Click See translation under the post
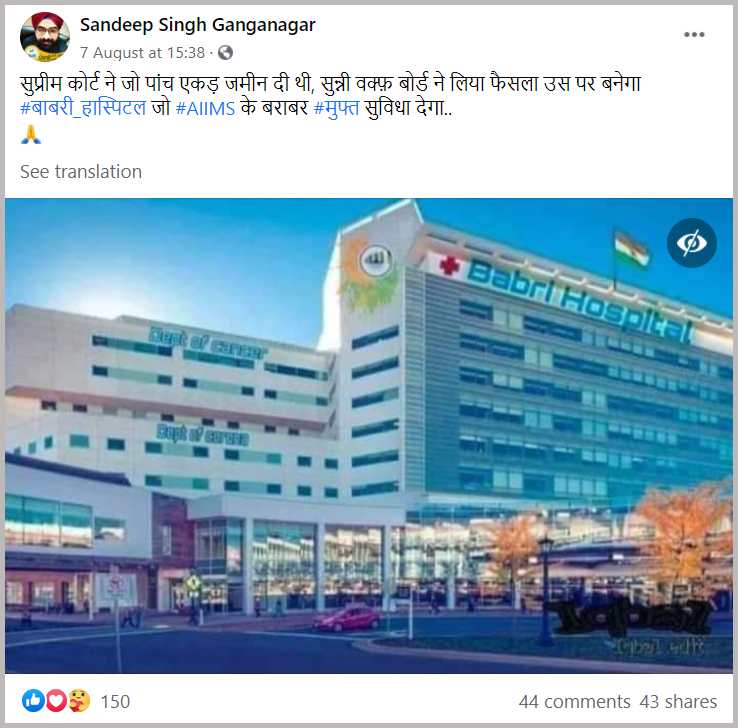 pyautogui.click(x=81, y=172)
